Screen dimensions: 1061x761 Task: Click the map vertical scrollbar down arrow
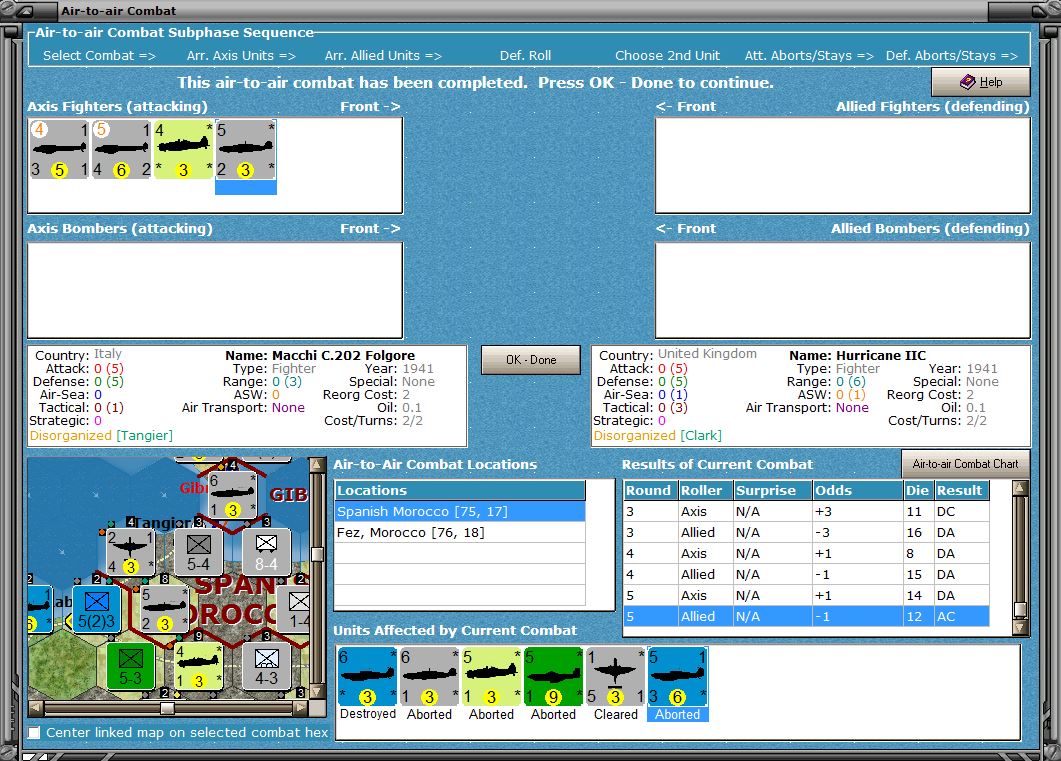coord(316,693)
